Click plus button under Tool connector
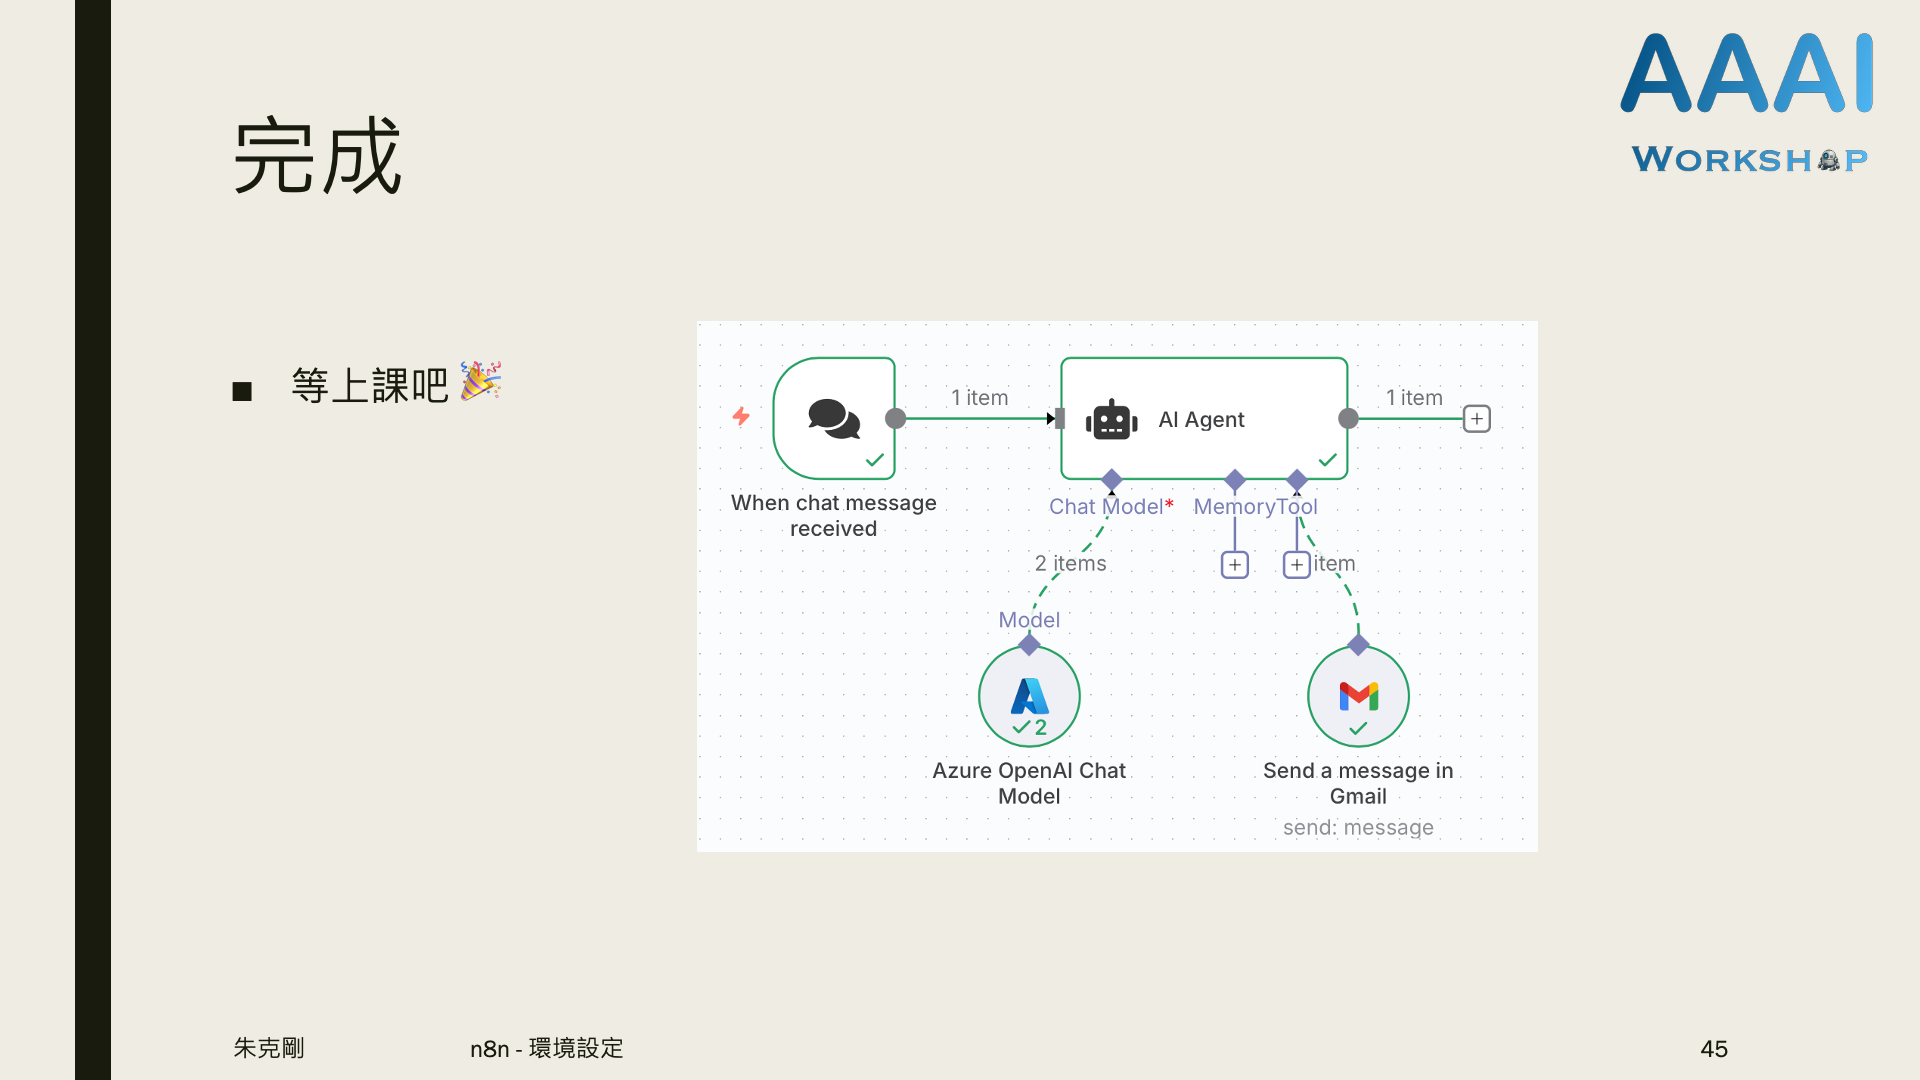The image size is (1920, 1080). pyautogui.click(x=1296, y=565)
